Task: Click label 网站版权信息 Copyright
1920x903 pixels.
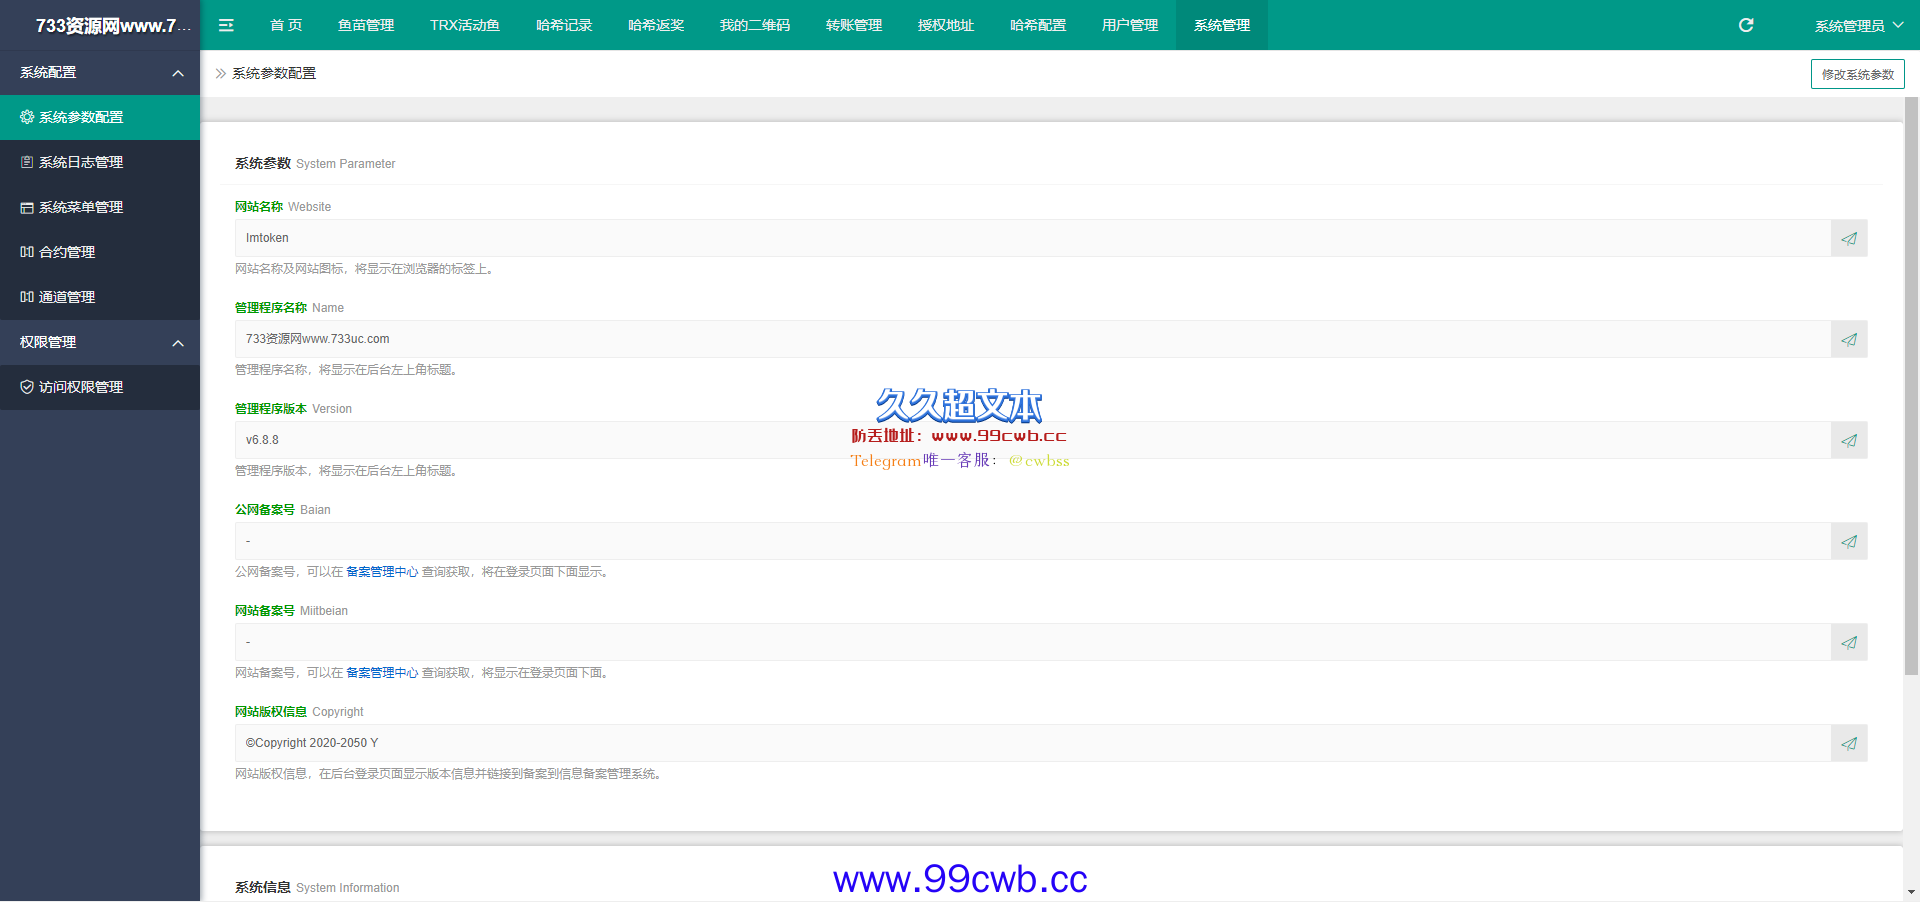Action: 299,712
